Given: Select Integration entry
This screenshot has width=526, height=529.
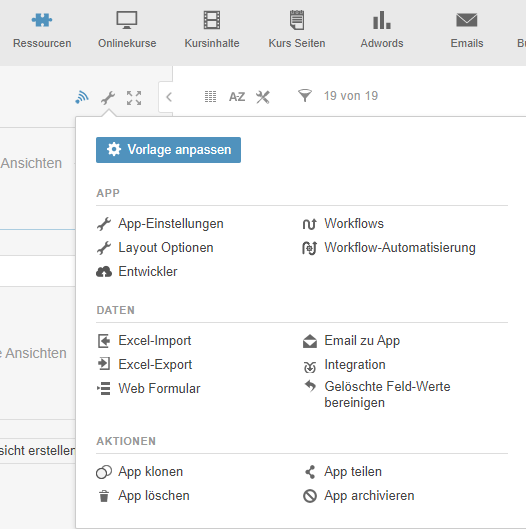Looking at the screenshot, I should click(344, 365).
